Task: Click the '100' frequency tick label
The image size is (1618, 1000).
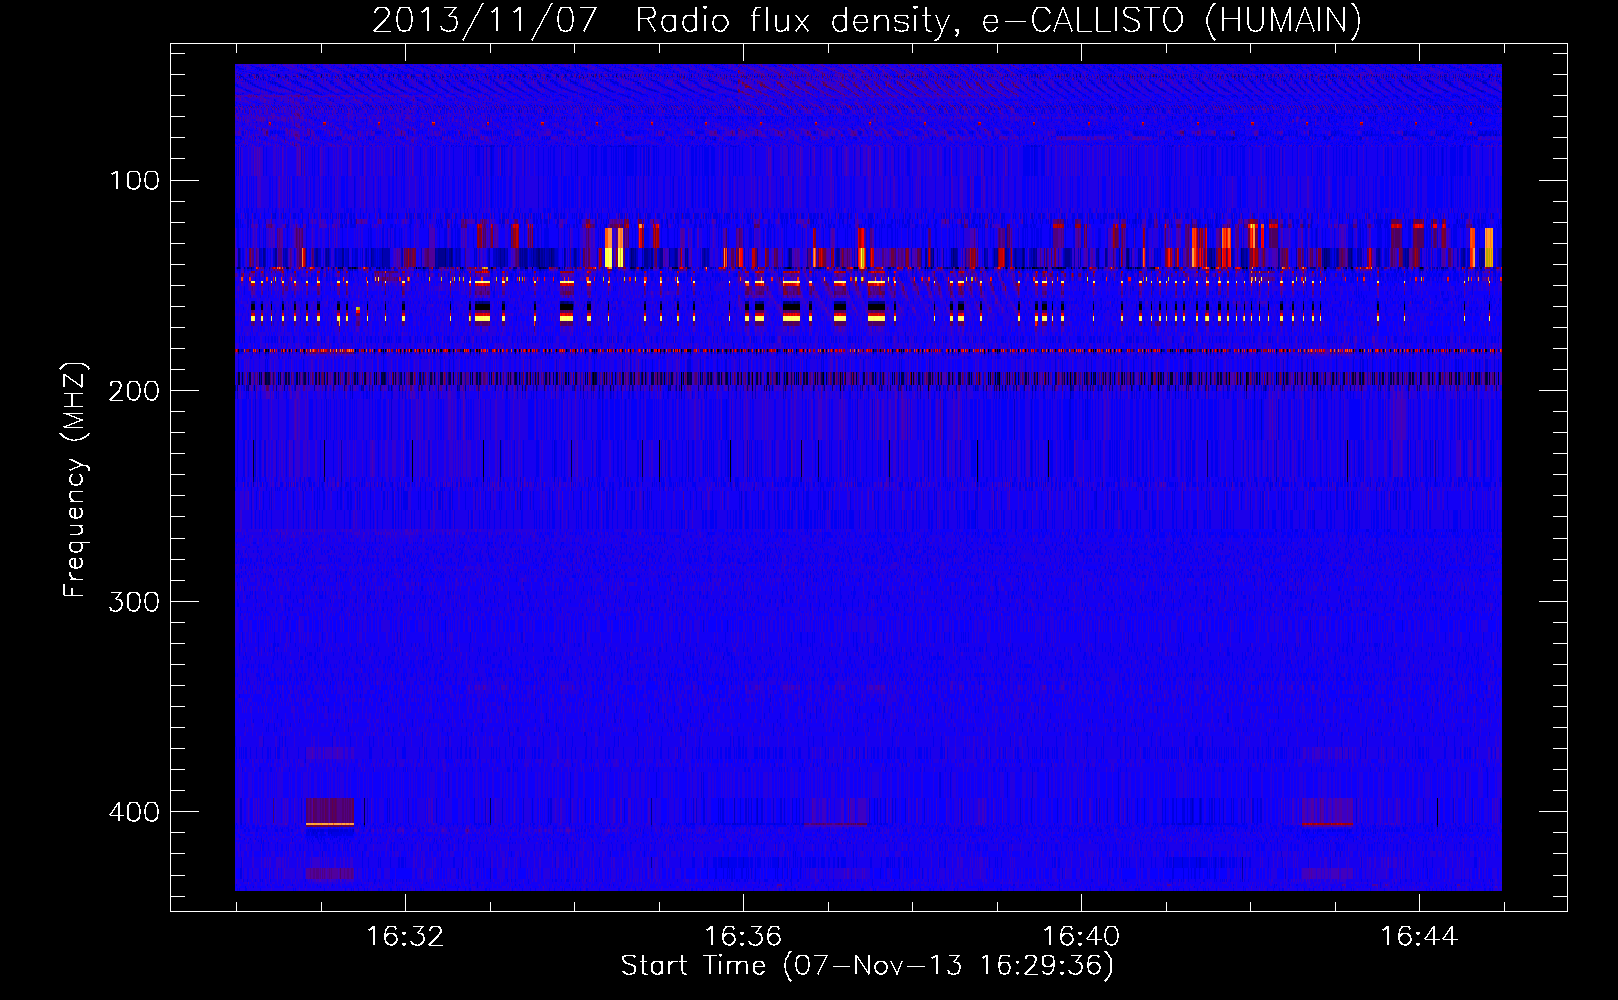Action: tap(134, 180)
